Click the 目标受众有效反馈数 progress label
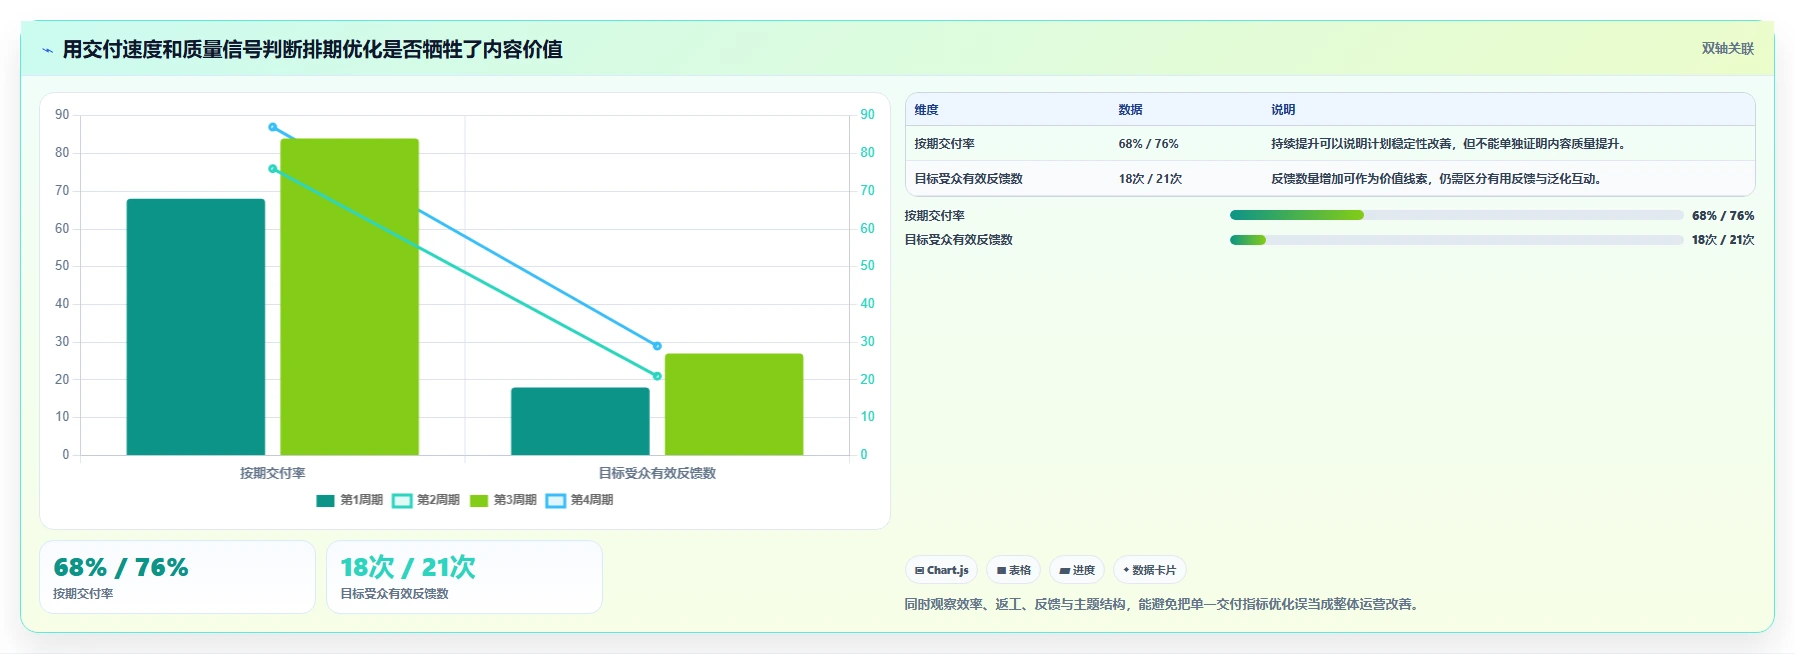Screen dimensions: 1795x654 958,240
